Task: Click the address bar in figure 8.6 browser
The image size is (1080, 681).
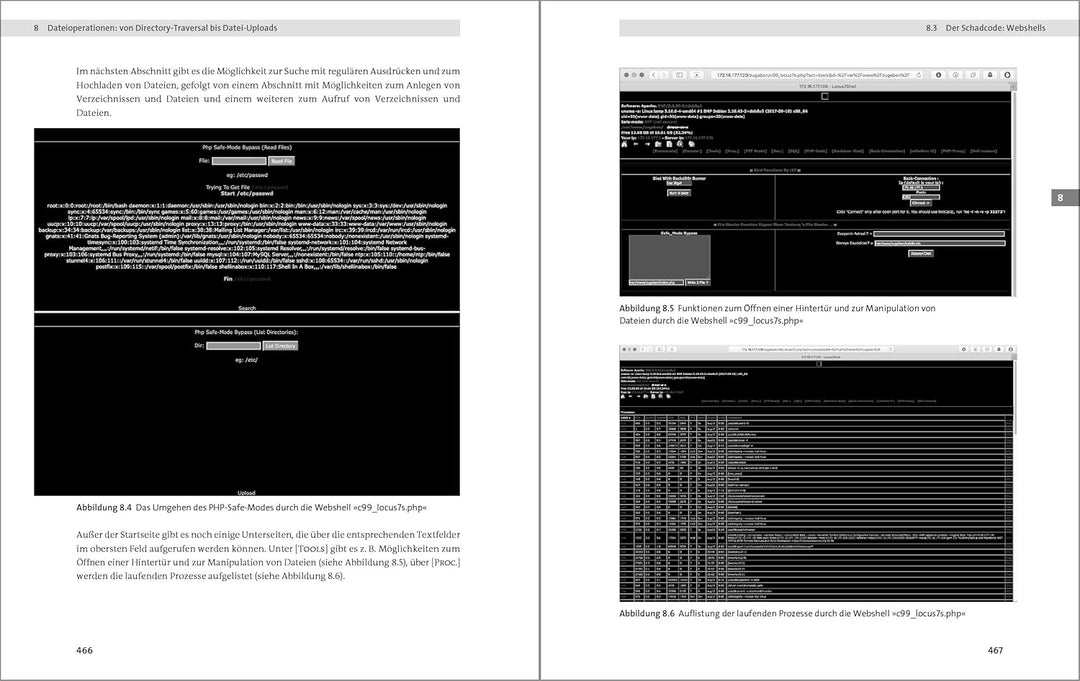Action: 811,349
